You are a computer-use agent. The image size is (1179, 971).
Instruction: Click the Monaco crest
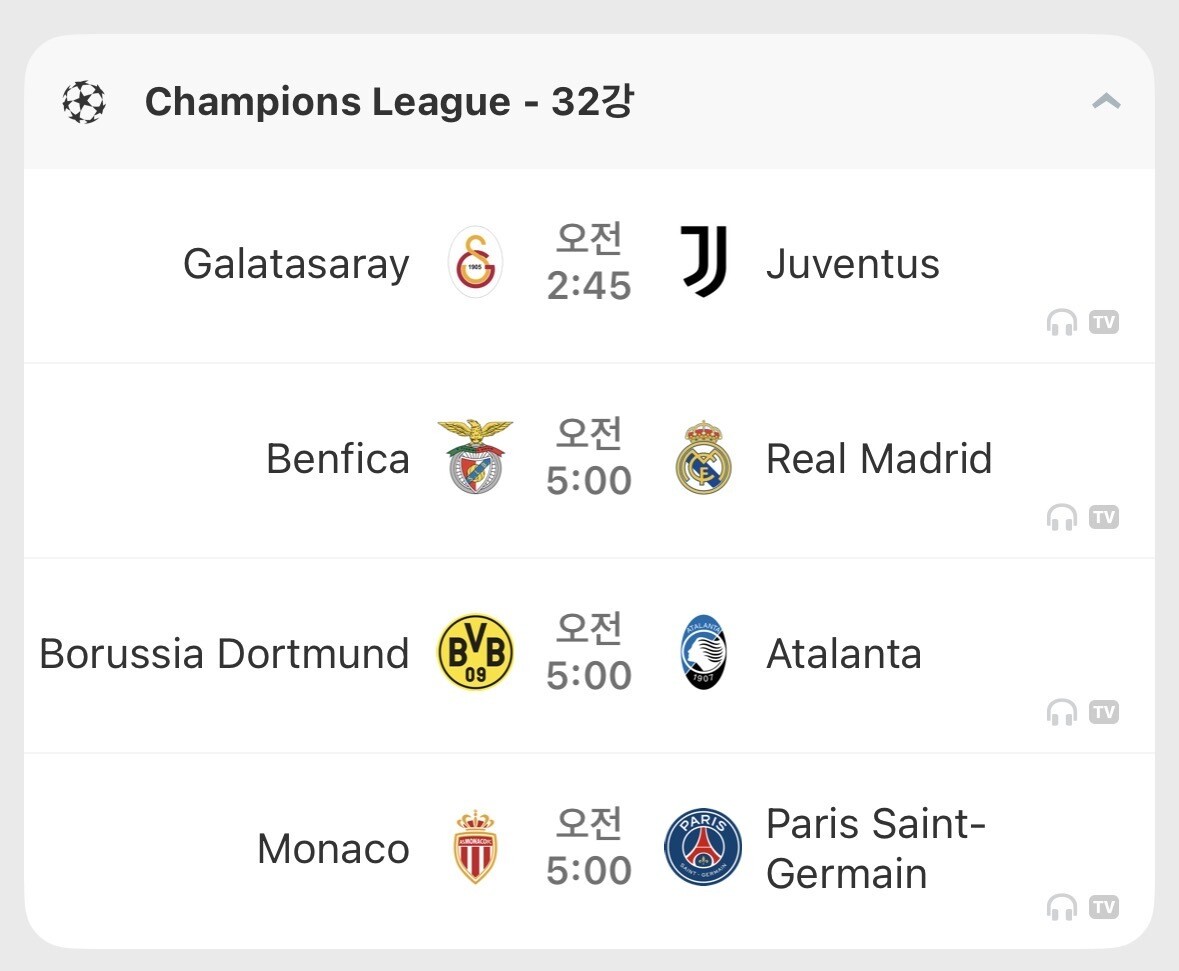[475, 847]
